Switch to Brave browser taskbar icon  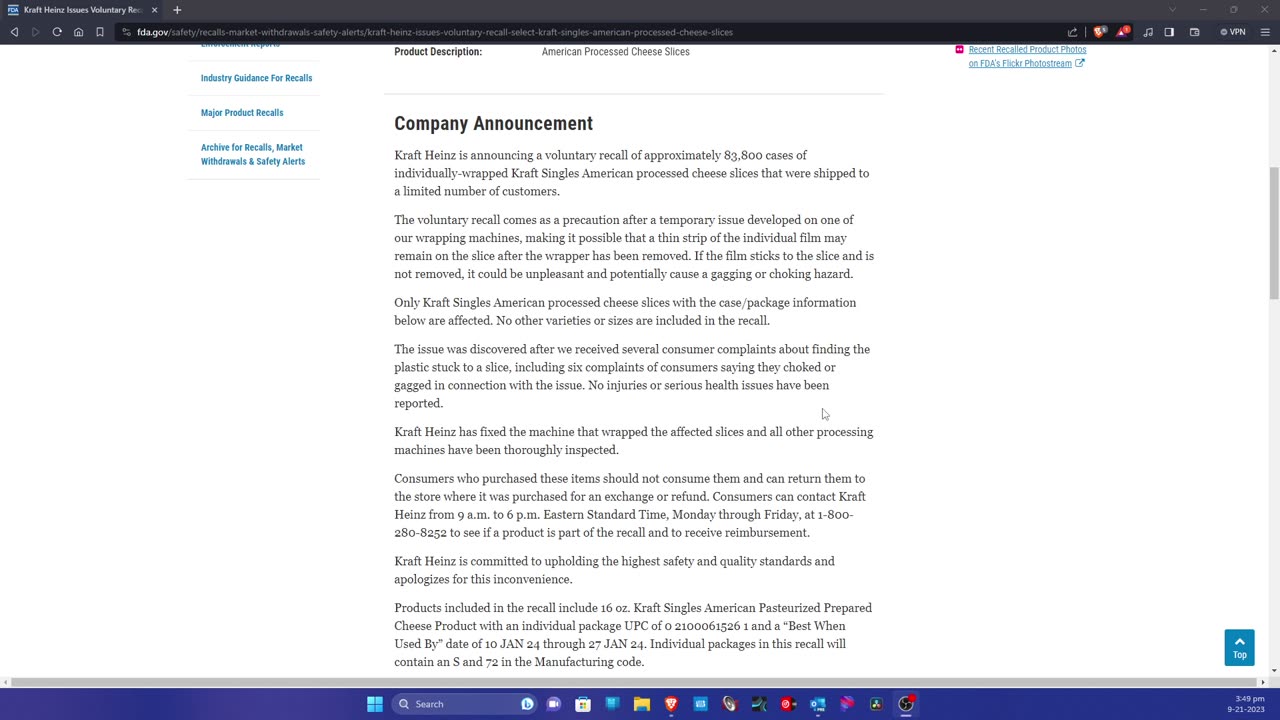[x=671, y=704]
